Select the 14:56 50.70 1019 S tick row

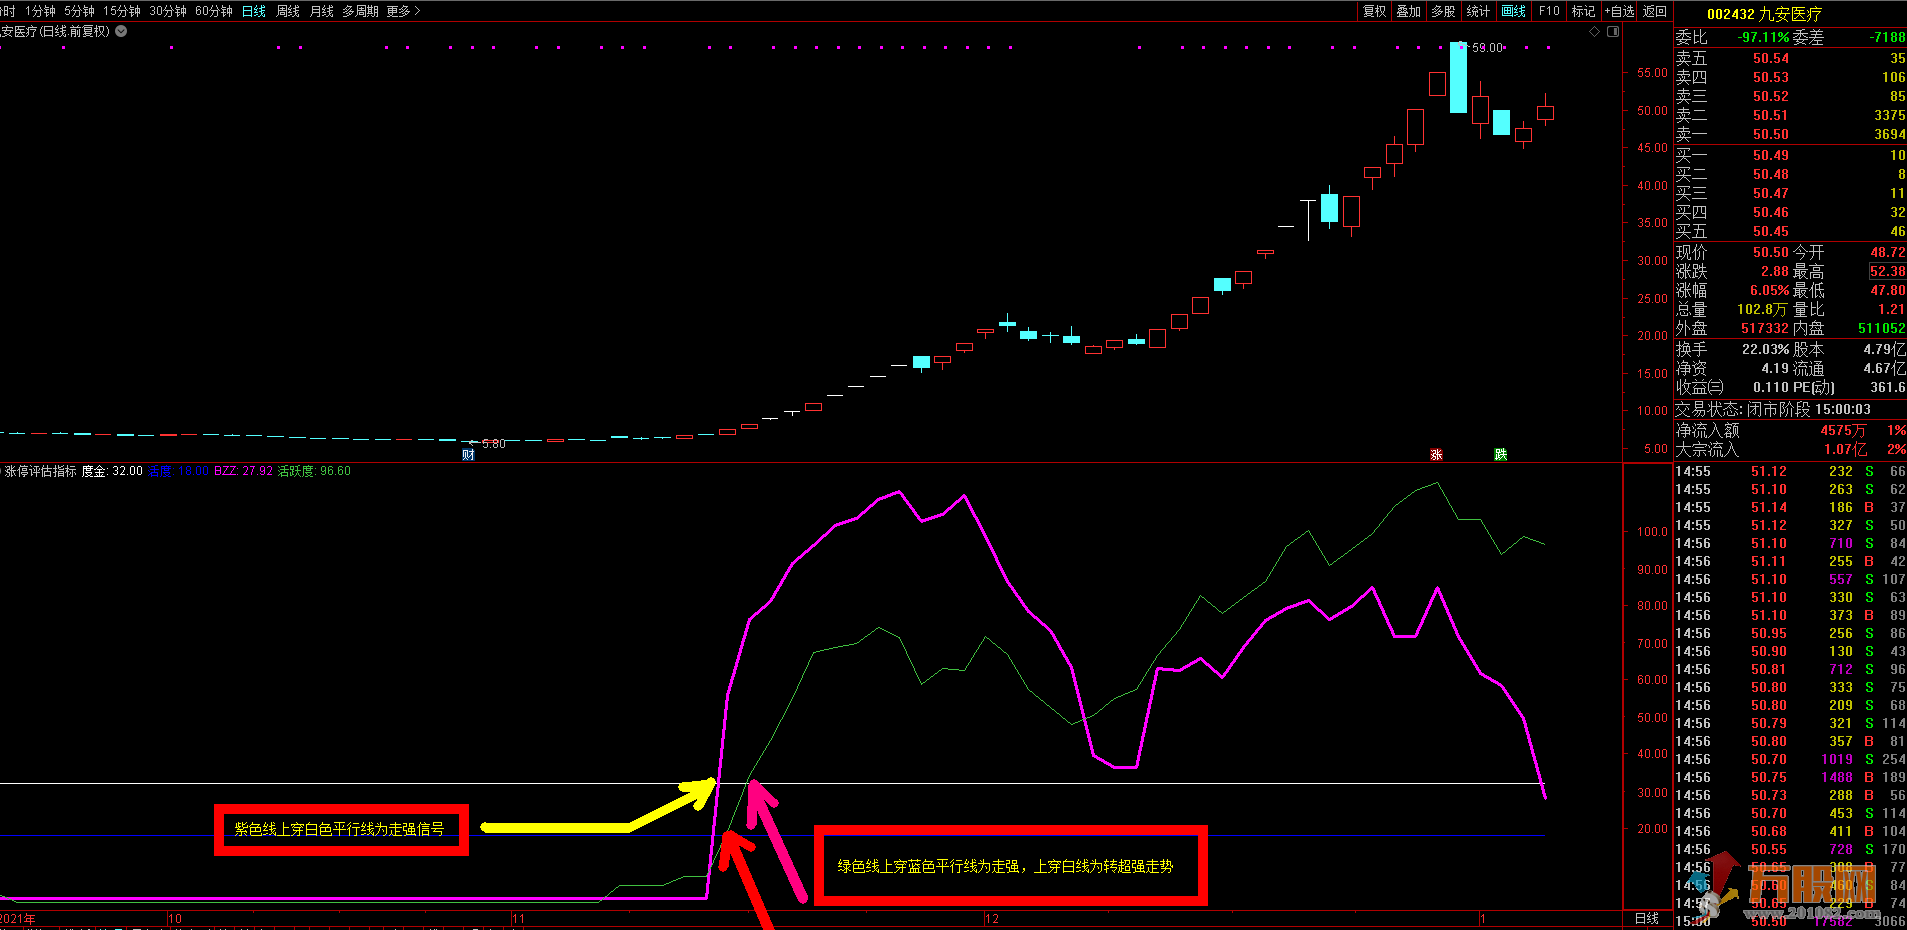[x=1790, y=759]
